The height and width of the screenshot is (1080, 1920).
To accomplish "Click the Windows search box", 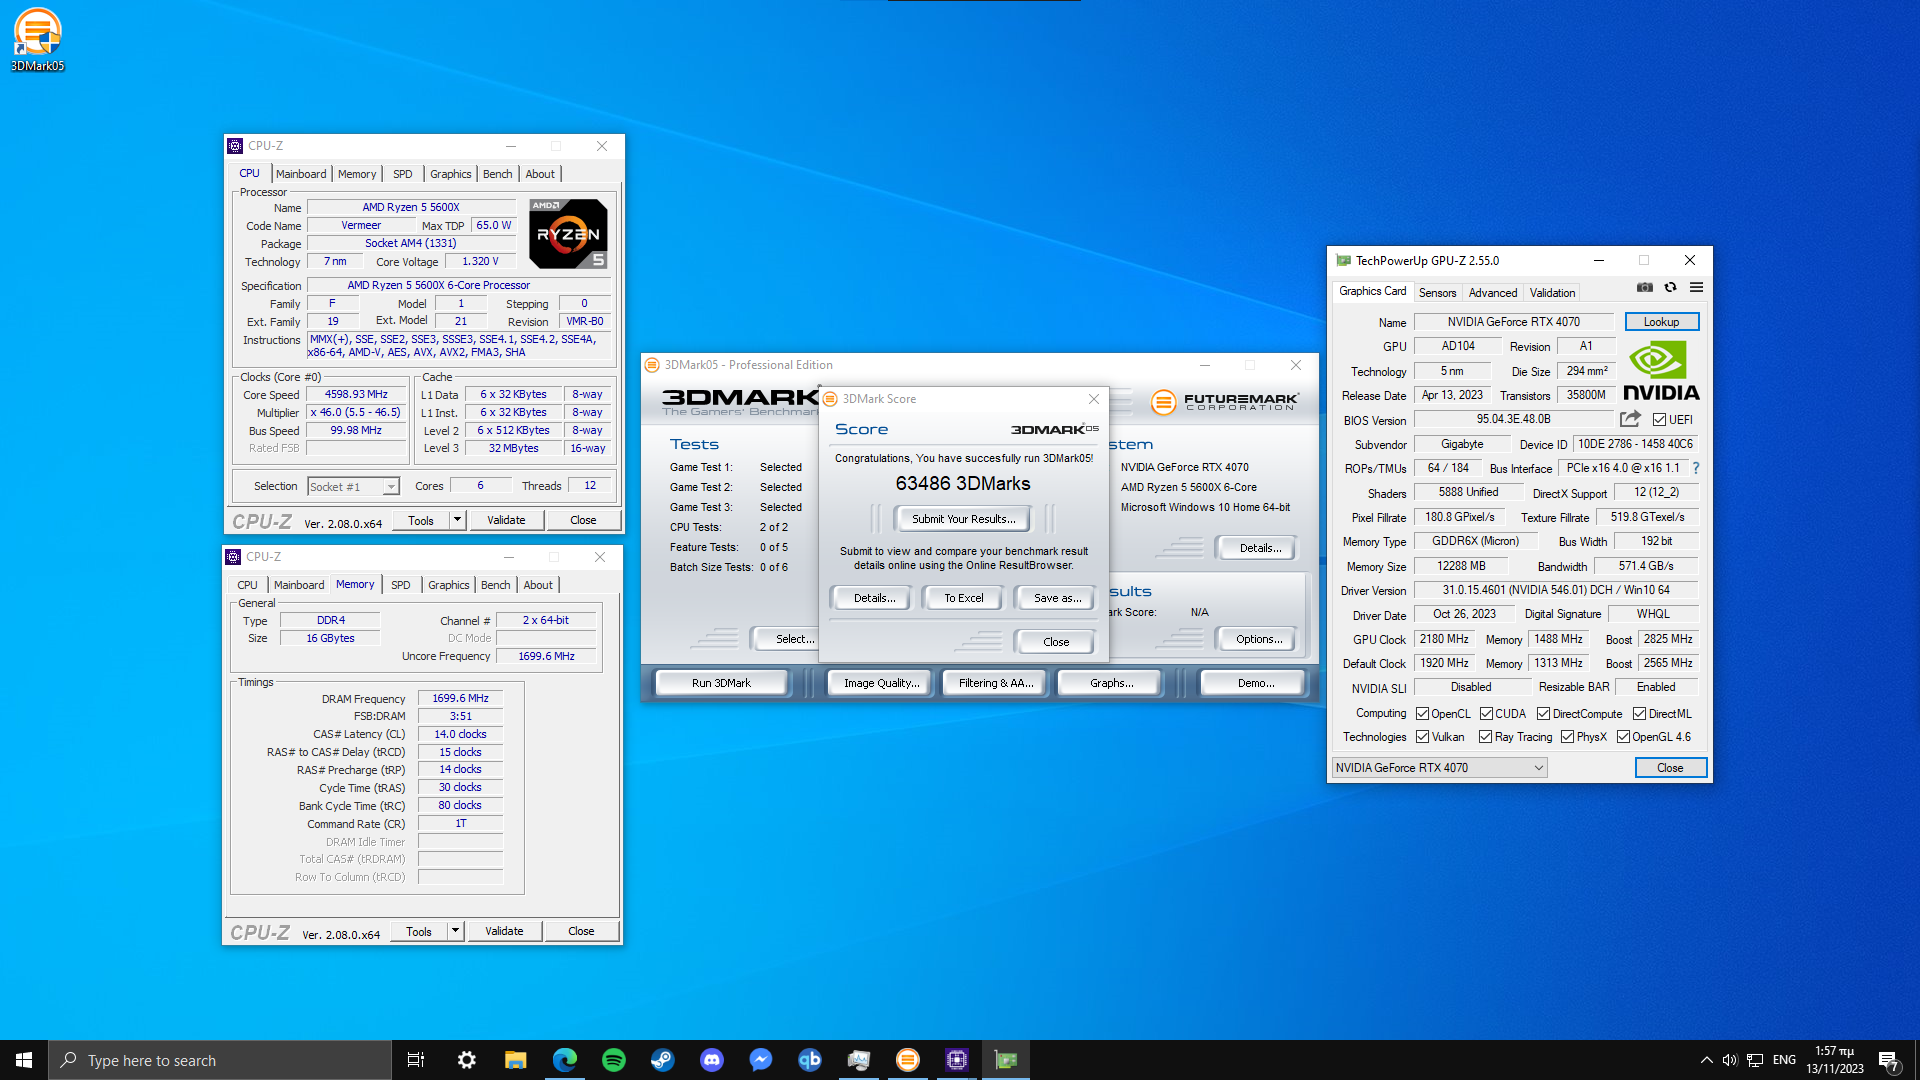I will [x=220, y=1060].
